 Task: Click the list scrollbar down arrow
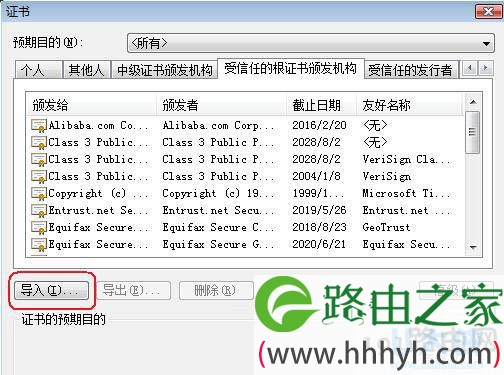473,247
